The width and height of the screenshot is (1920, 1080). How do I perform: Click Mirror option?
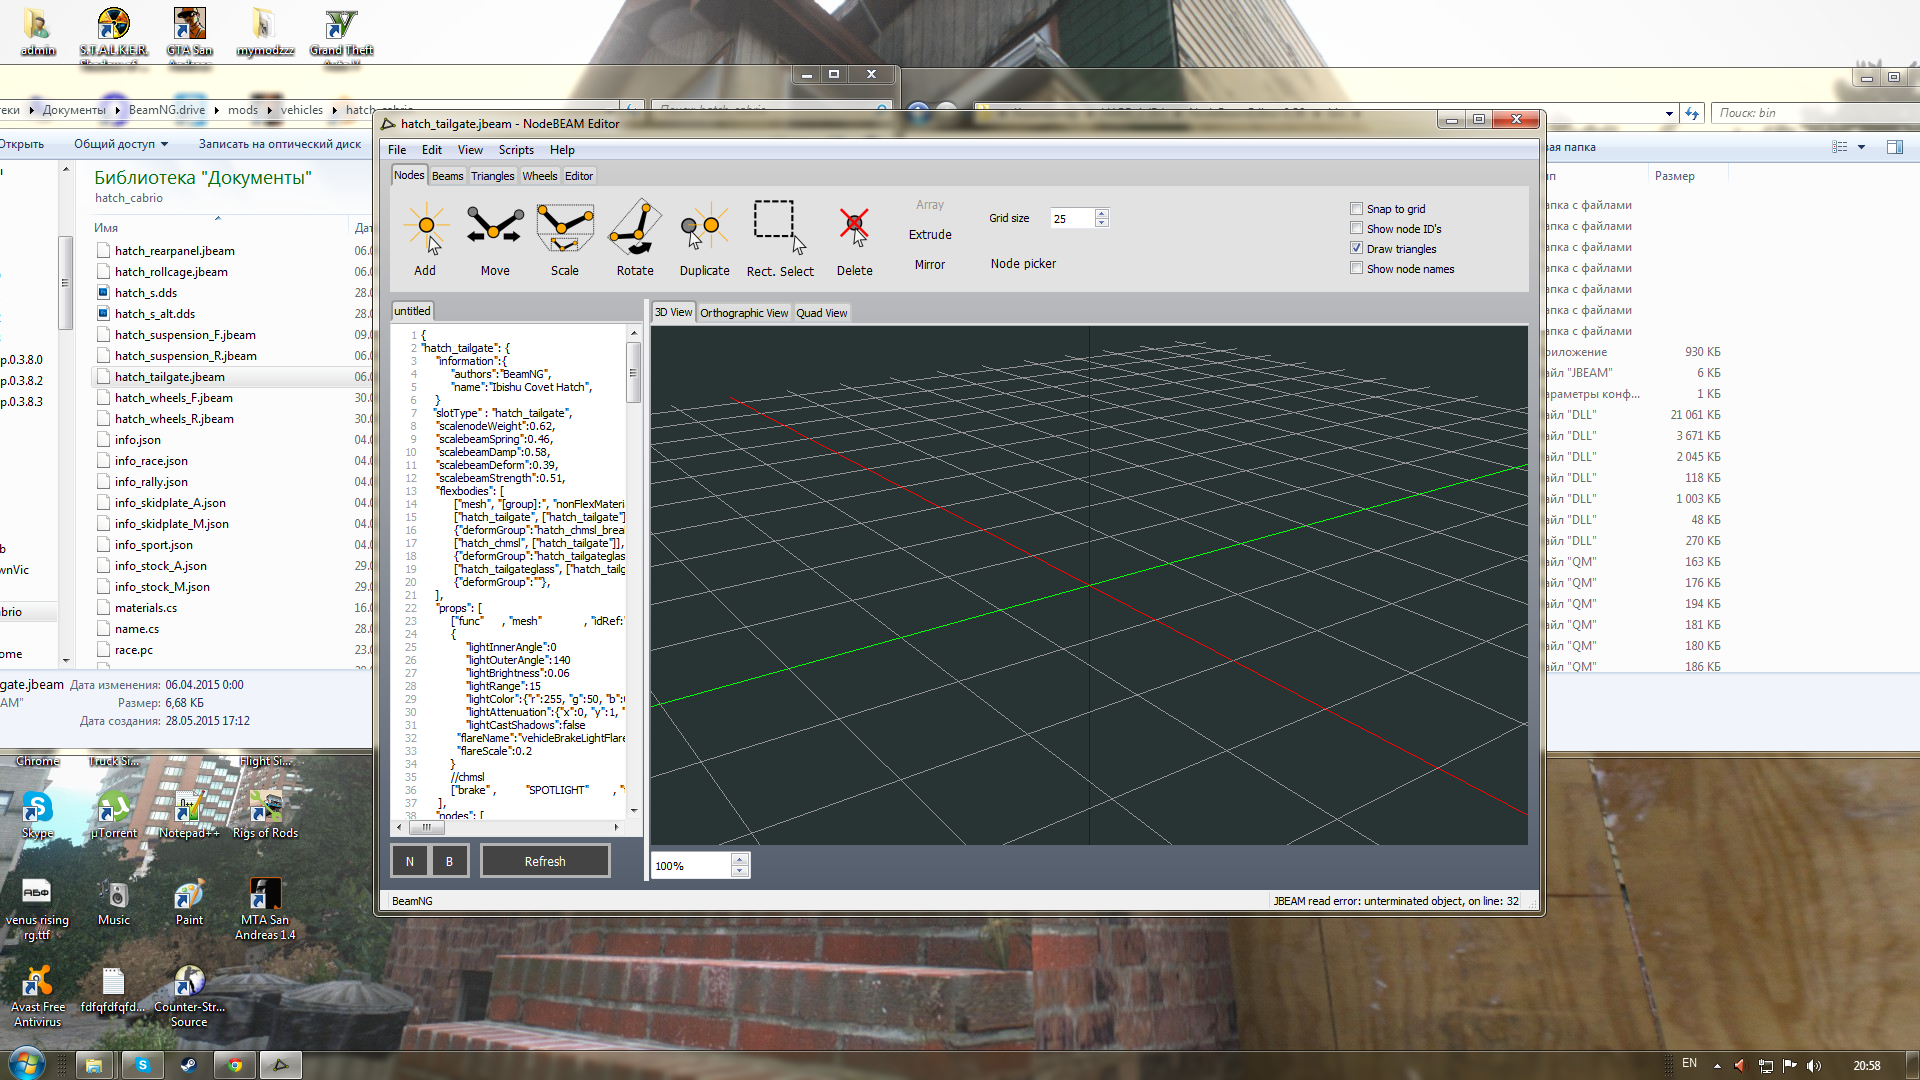[x=930, y=265]
